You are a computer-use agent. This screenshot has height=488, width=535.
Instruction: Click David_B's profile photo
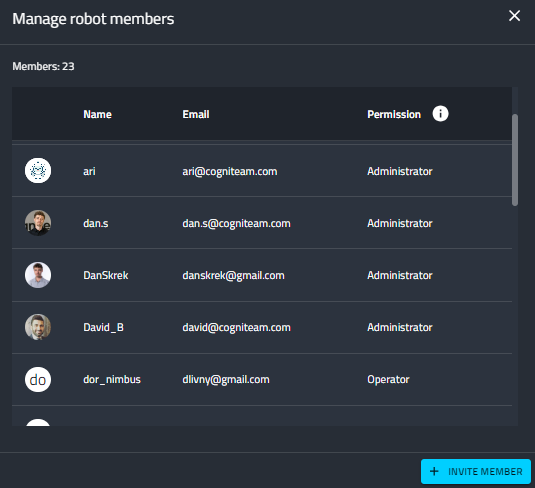38,327
